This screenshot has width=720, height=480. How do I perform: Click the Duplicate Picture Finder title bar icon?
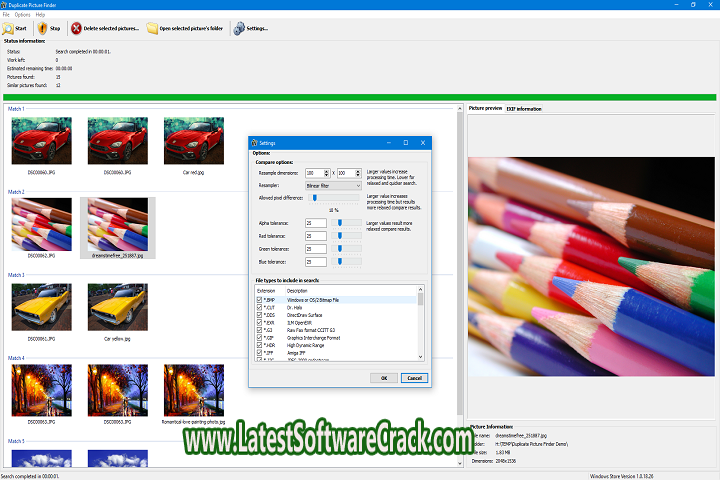tap(4, 5)
